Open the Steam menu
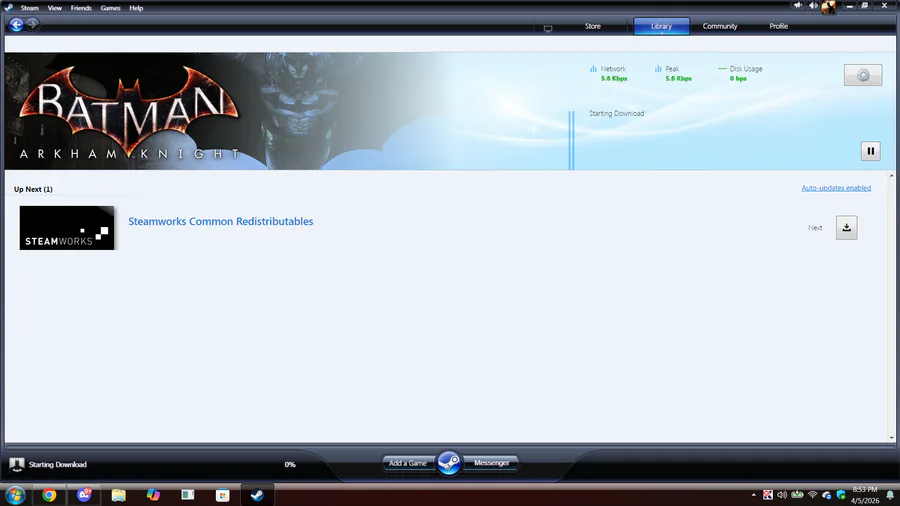 point(29,8)
